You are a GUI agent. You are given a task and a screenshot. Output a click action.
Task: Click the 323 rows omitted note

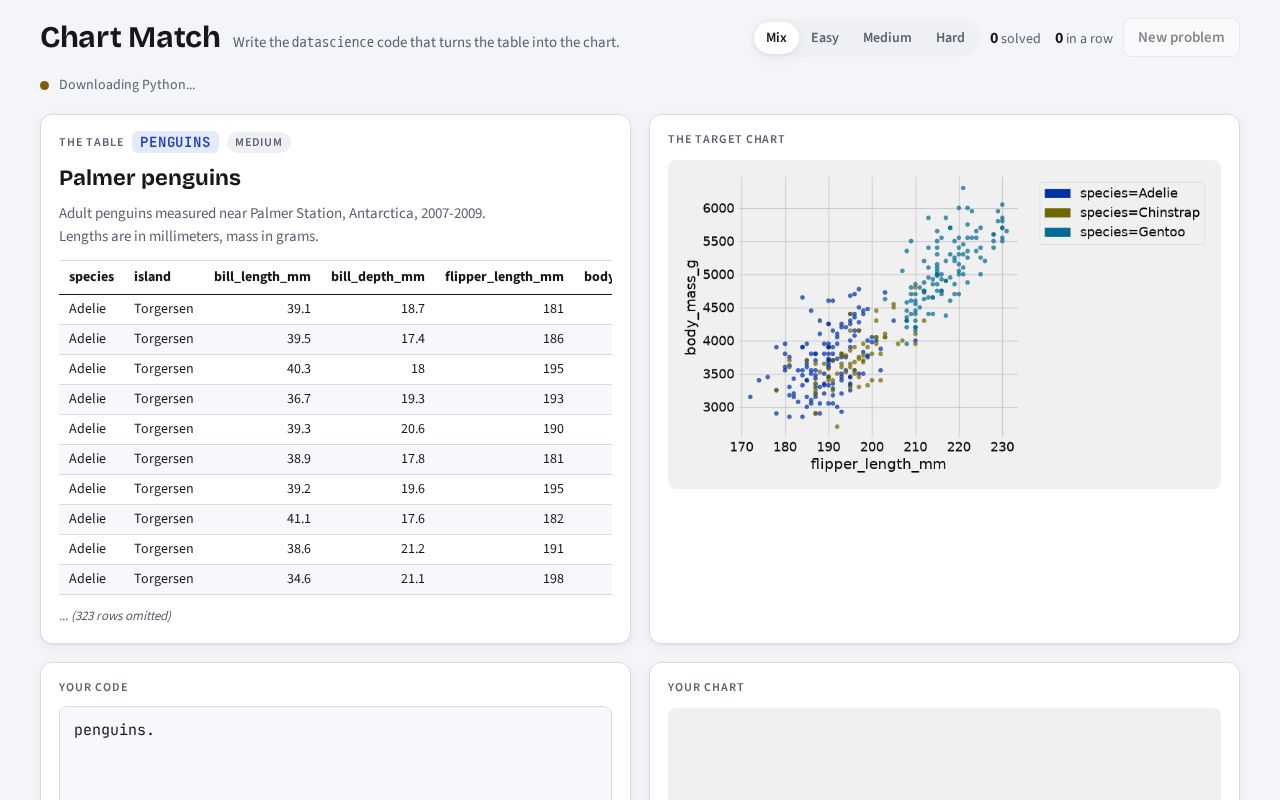point(115,616)
